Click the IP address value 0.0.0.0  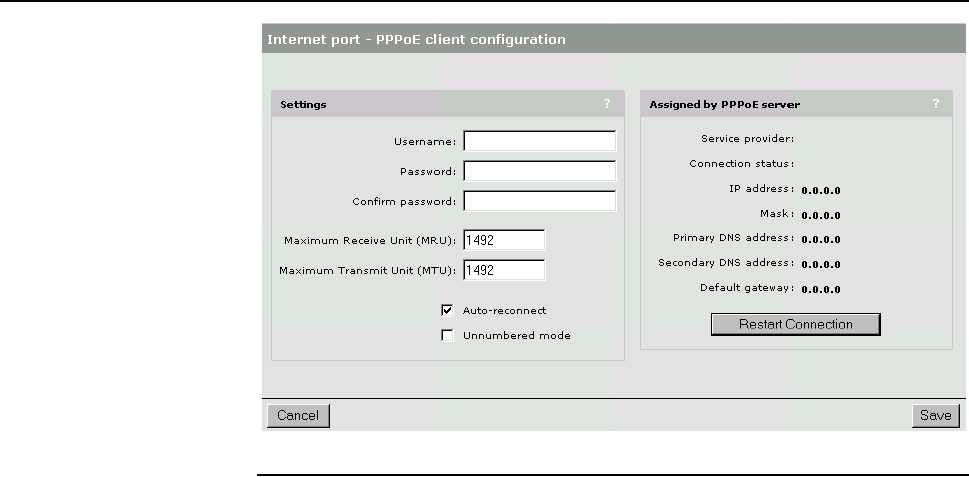tap(821, 190)
